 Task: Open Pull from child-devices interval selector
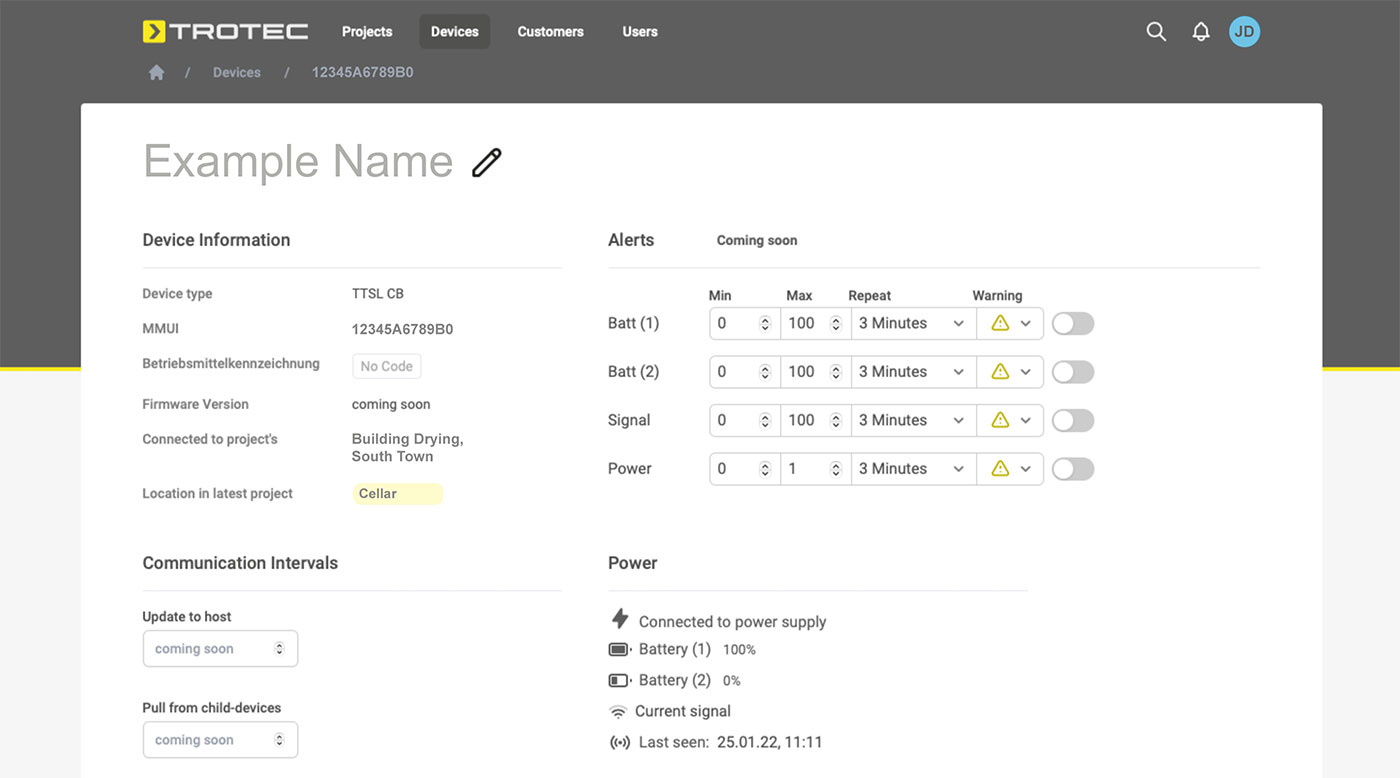pyautogui.click(x=220, y=740)
